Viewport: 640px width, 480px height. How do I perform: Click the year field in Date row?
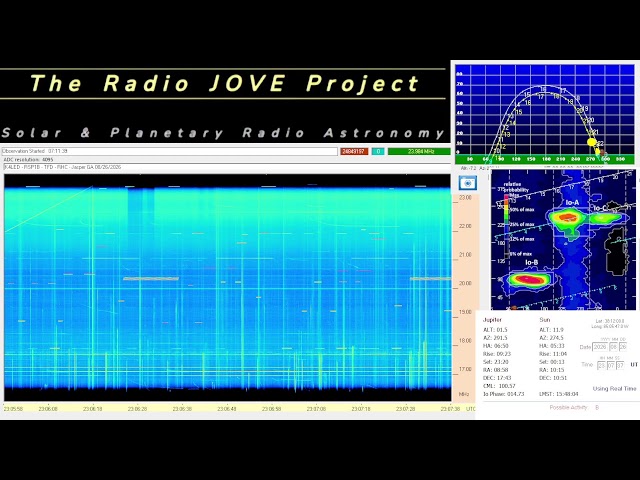point(600,347)
